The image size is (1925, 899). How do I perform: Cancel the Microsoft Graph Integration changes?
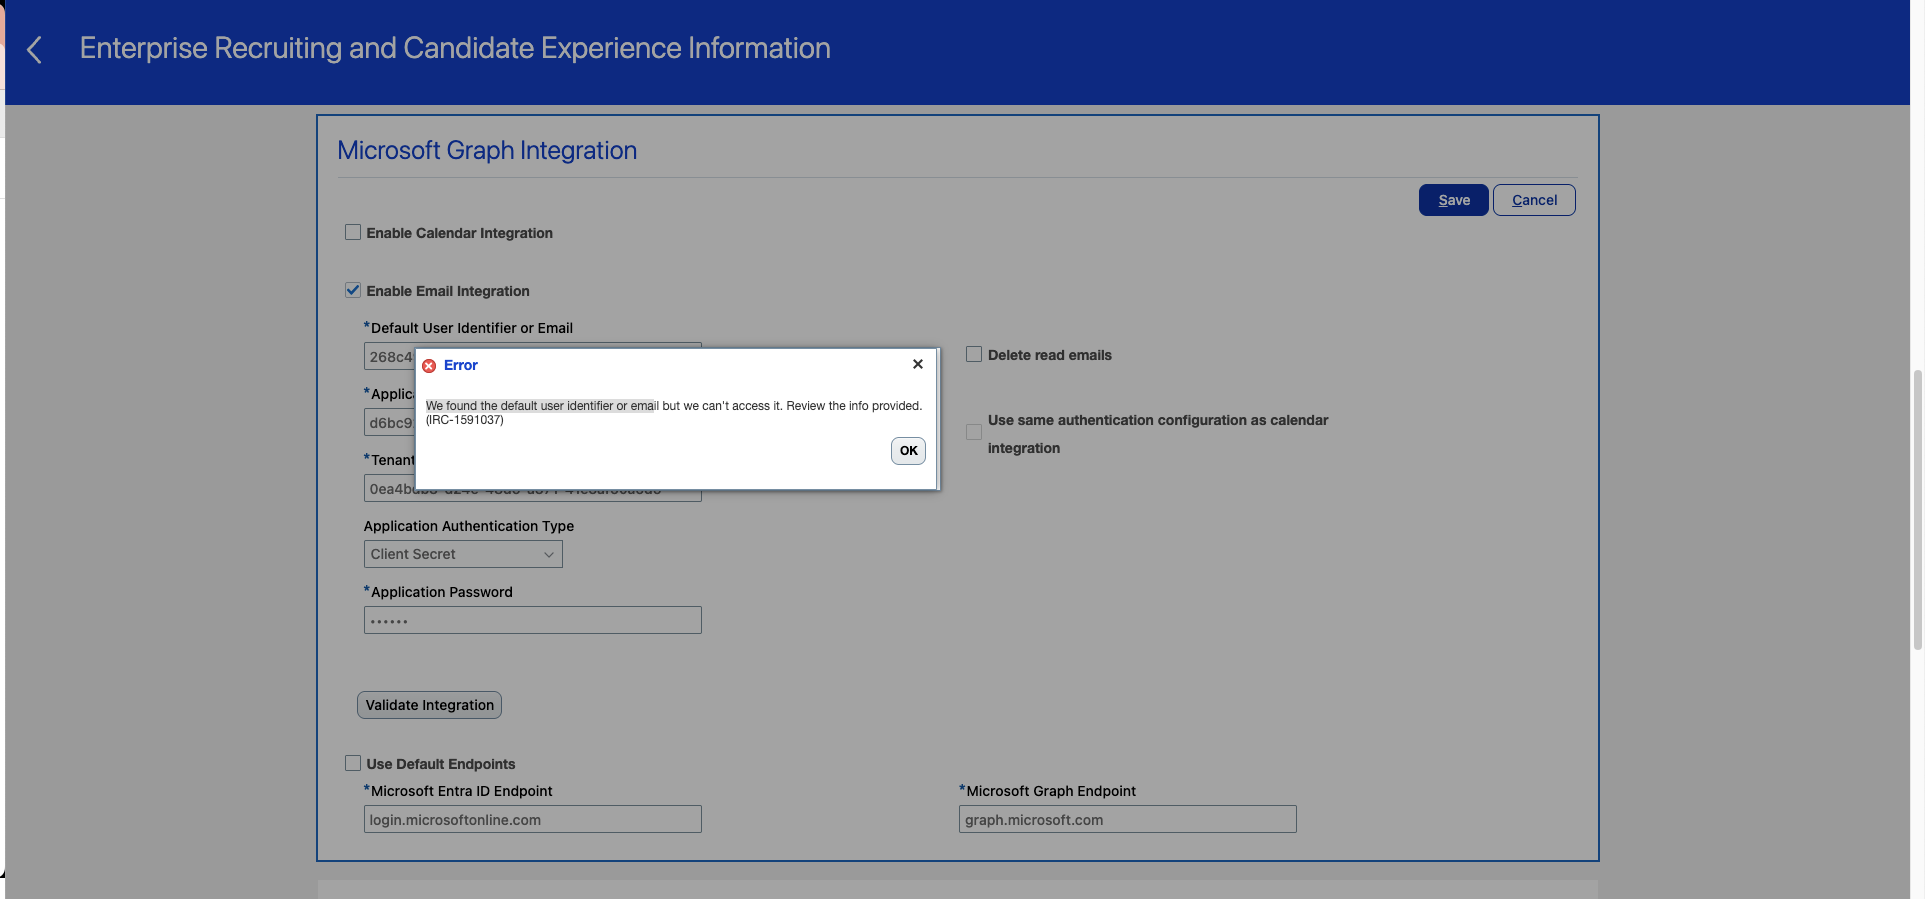1534,200
